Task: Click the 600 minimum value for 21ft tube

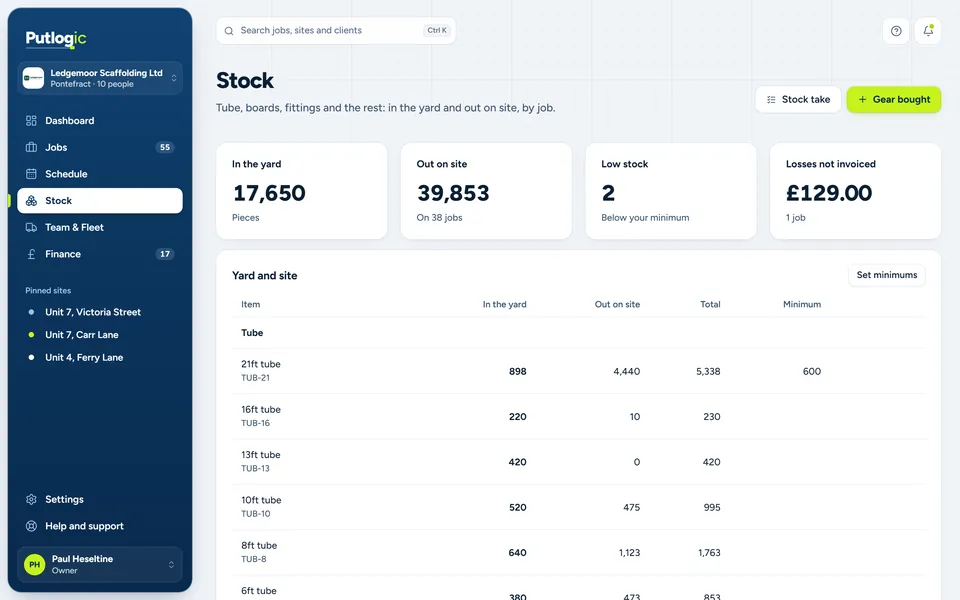Action: coord(812,372)
